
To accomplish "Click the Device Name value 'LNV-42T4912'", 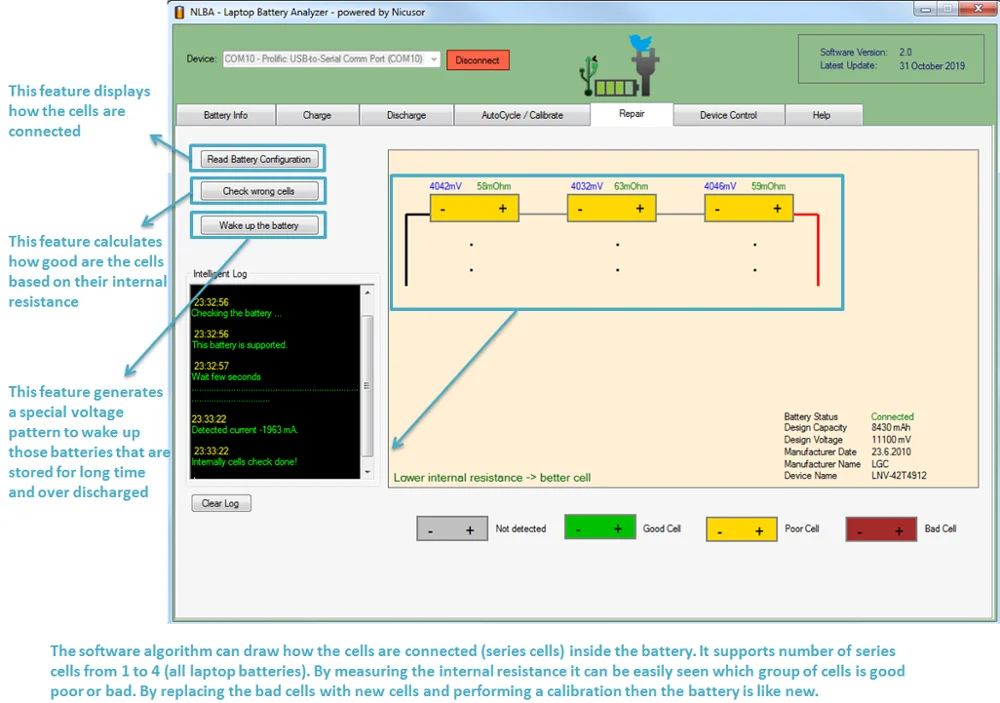I will [899, 475].
